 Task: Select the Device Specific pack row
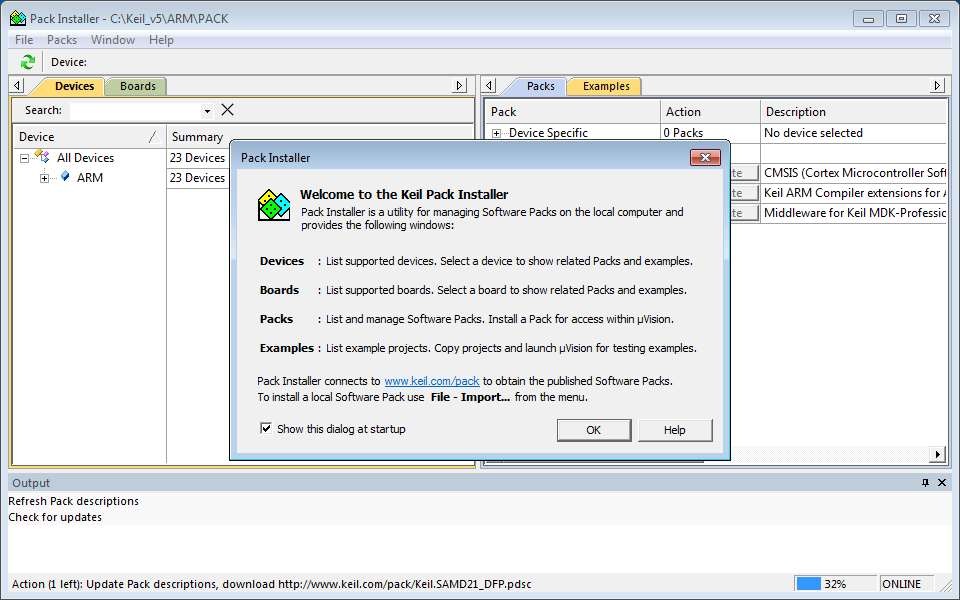pyautogui.click(x=548, y=133)
